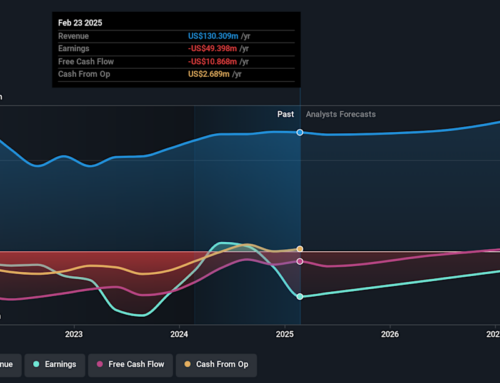Click the 2025 x-axis label
500x383 pixels.
pyautogui.click(x=285, y=334)
